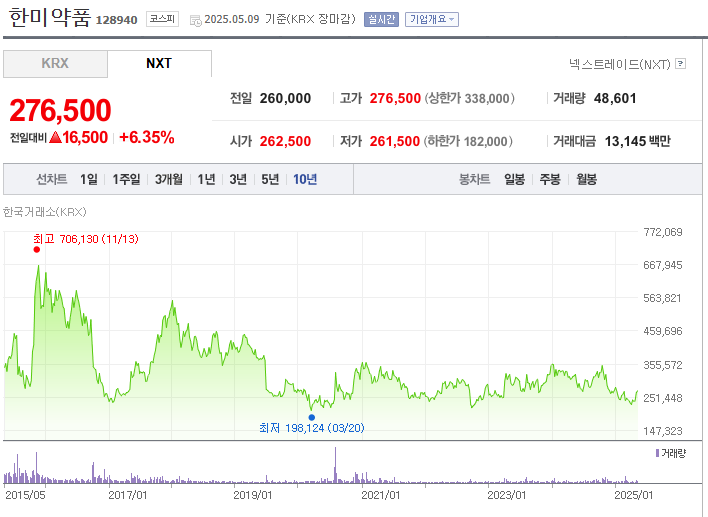Click the 전일 value 260,000
This screenshot has height=517, width=708.
tap(285, 98)
